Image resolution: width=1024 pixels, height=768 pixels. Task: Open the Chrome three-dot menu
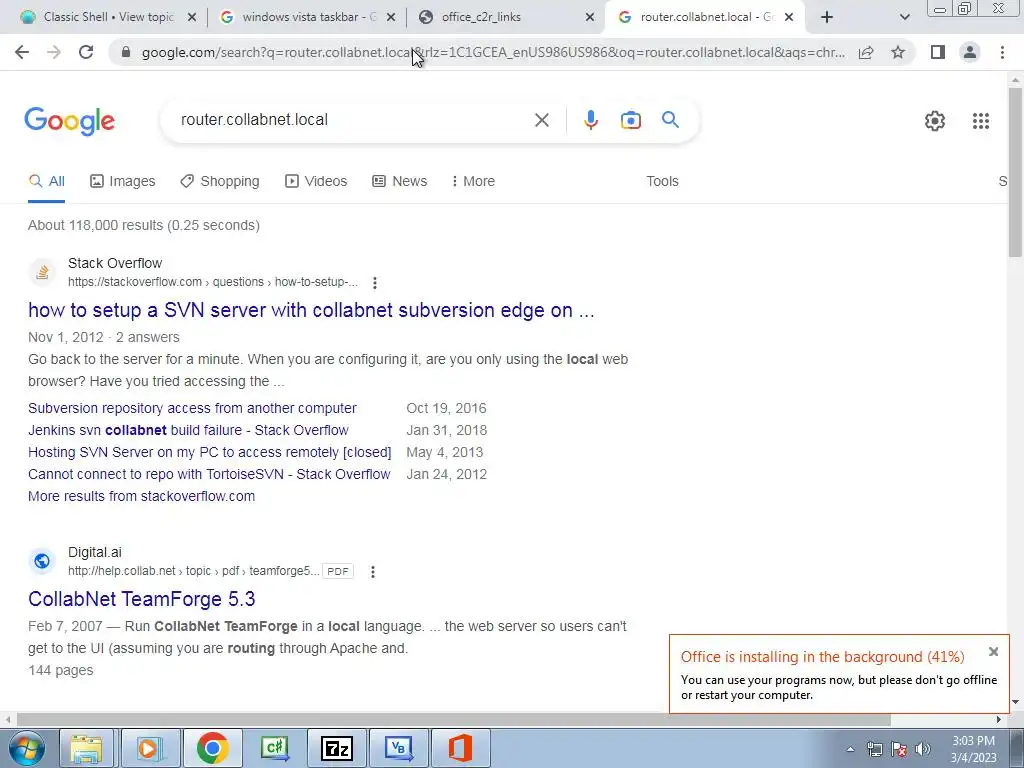1002,52
